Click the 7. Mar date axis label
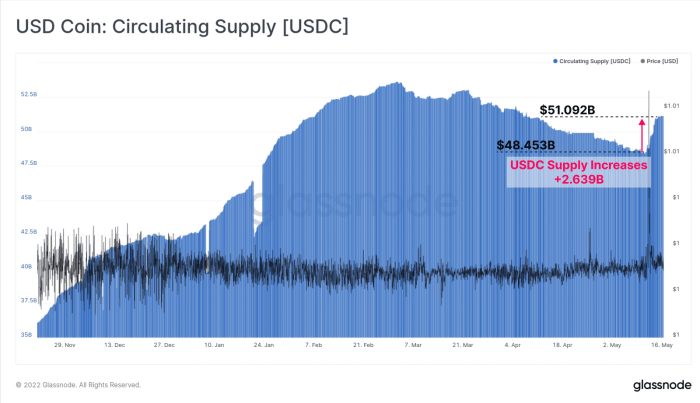This screenshot has width=700, height=403. coord(413,345)
